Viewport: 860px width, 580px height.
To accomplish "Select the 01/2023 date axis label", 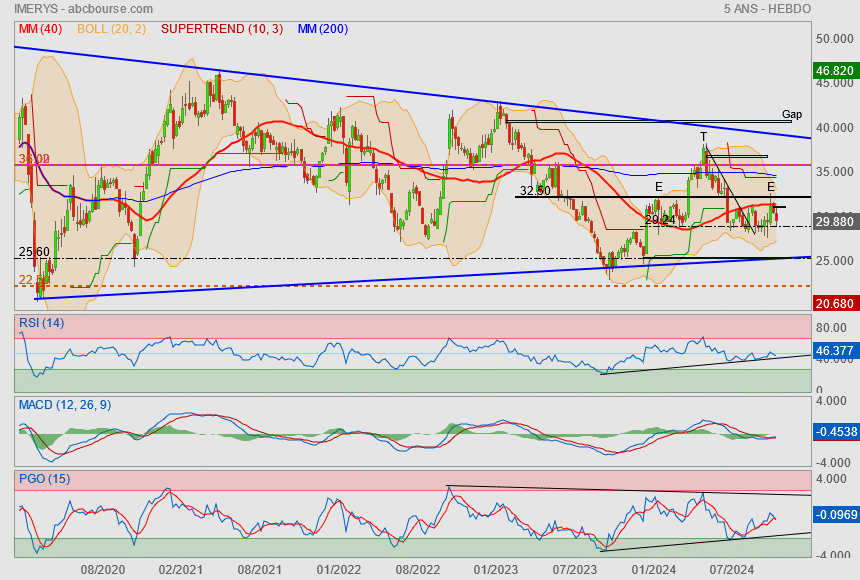I will [496, 570].
